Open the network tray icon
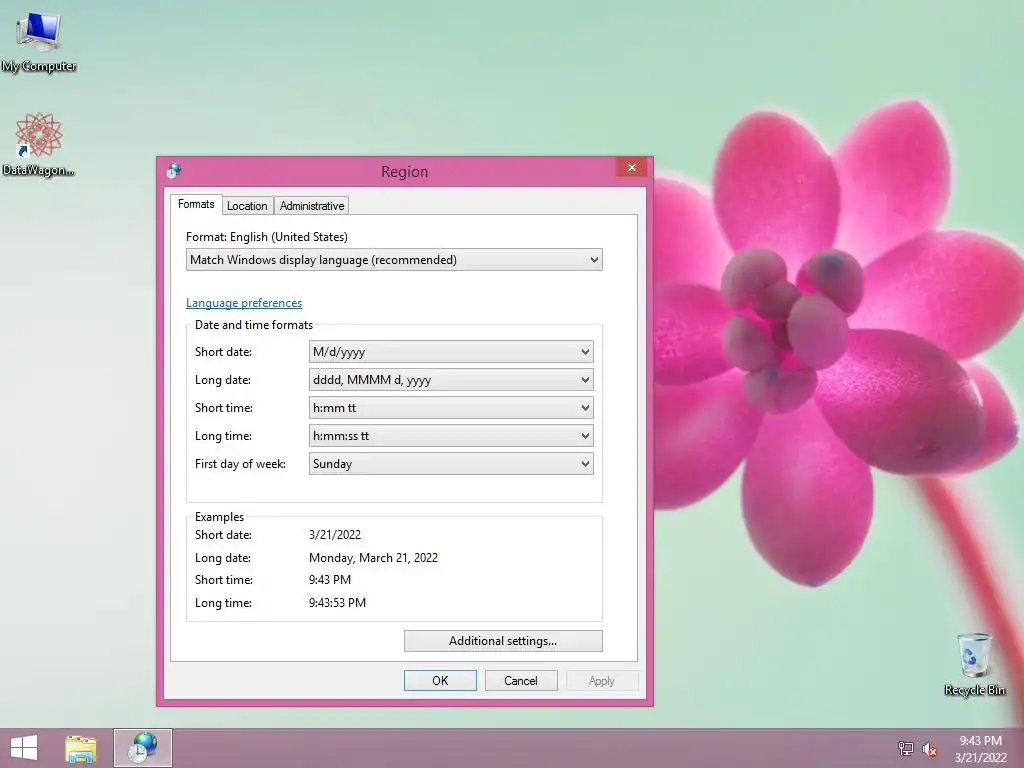The height and width of the screenshot is (768, 1024). [906, 748]
